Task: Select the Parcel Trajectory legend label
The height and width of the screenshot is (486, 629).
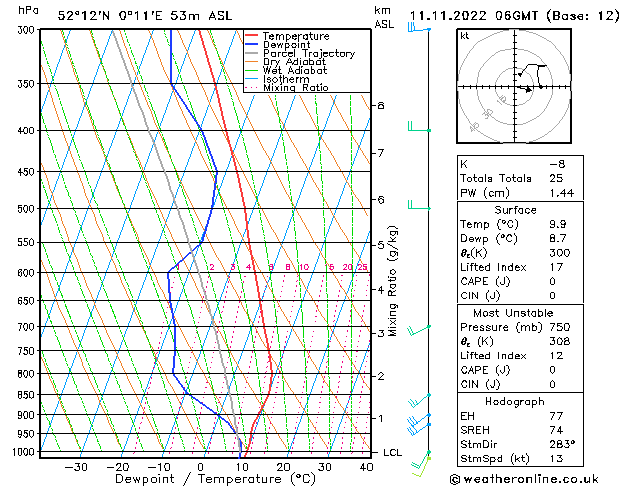Action: click(309, 53)
